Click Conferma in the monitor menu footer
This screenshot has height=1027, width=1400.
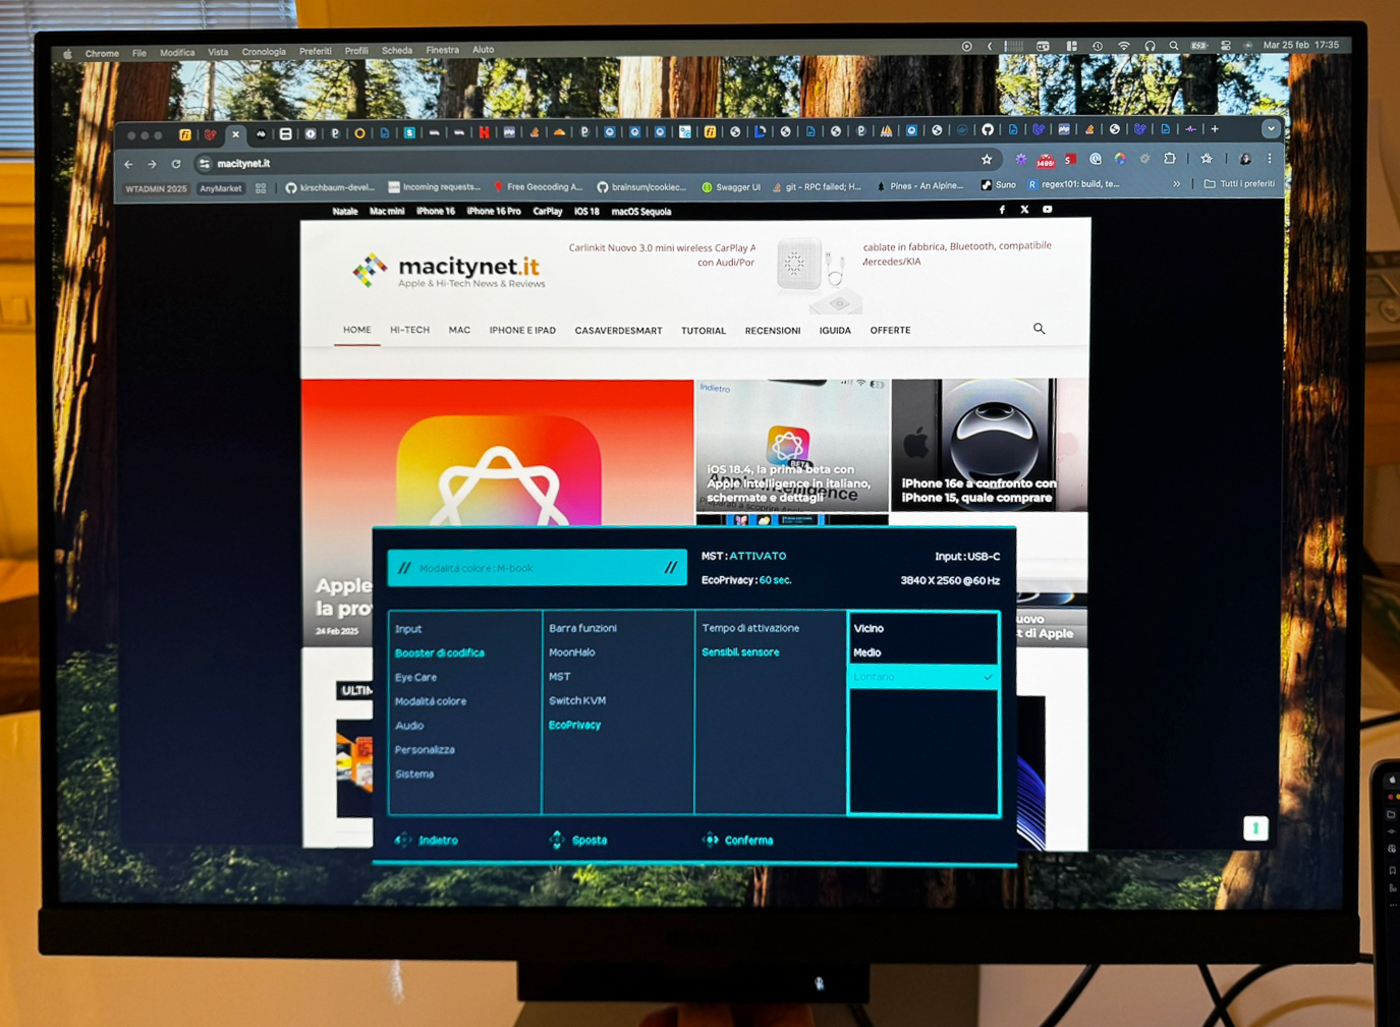(738, 840)
